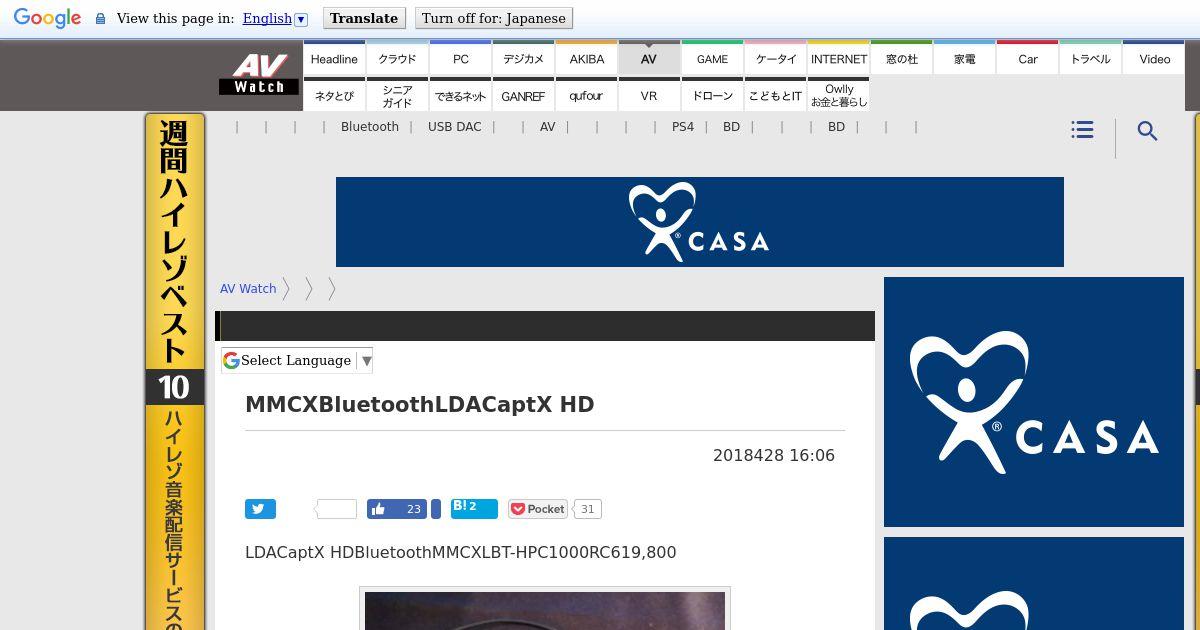Click the Bluetooth topic link
Screen dimensions: 1200x630
(370, 127)
